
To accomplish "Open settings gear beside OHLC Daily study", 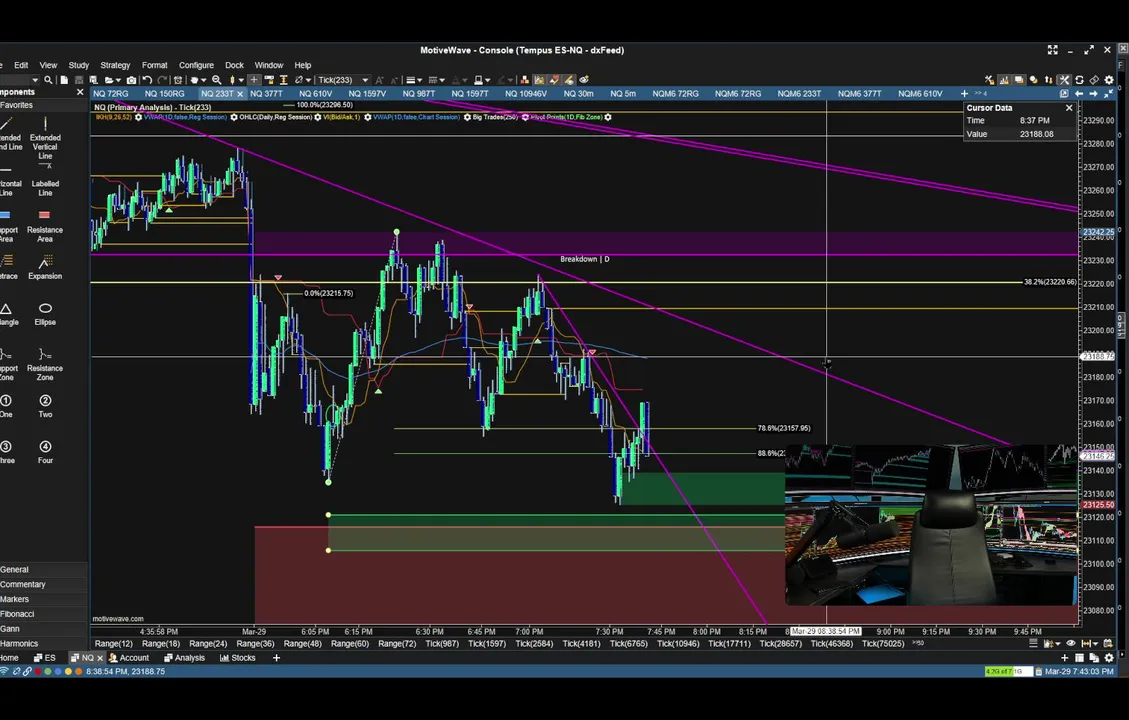I will point(318,117).
